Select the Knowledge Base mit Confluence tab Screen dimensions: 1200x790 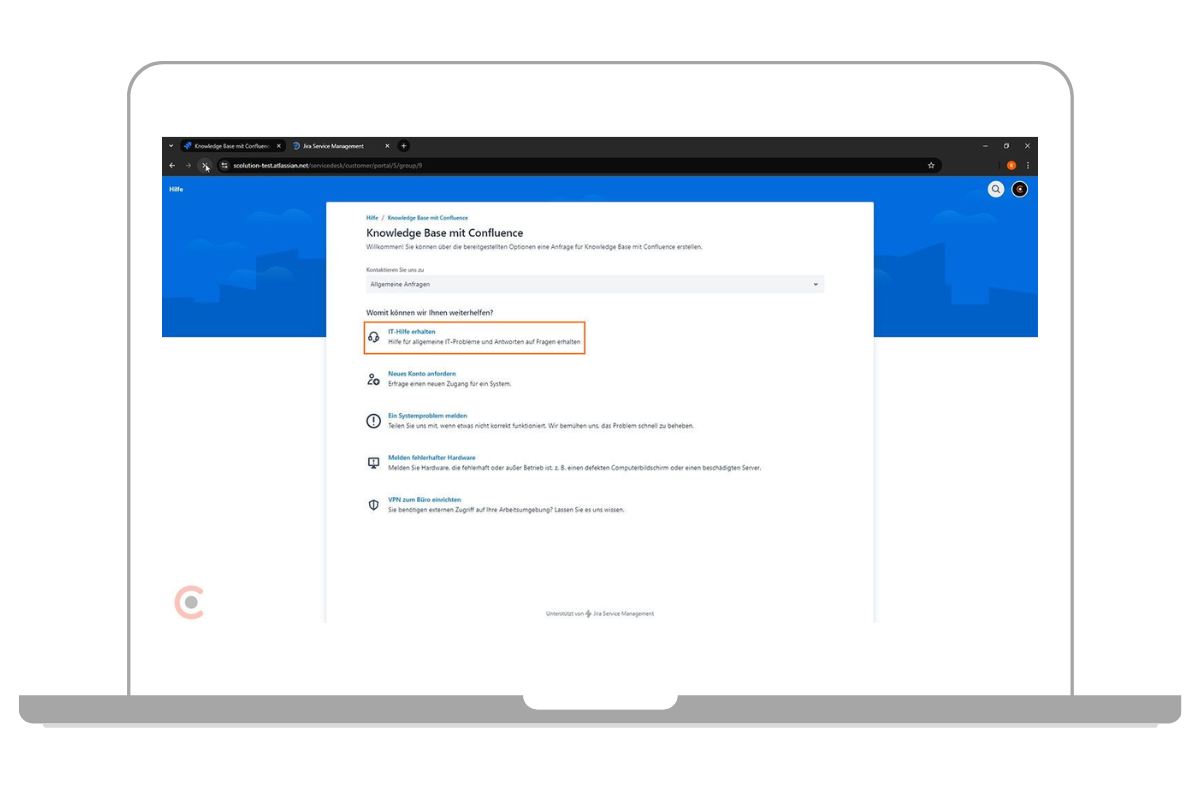click(230, 146)
